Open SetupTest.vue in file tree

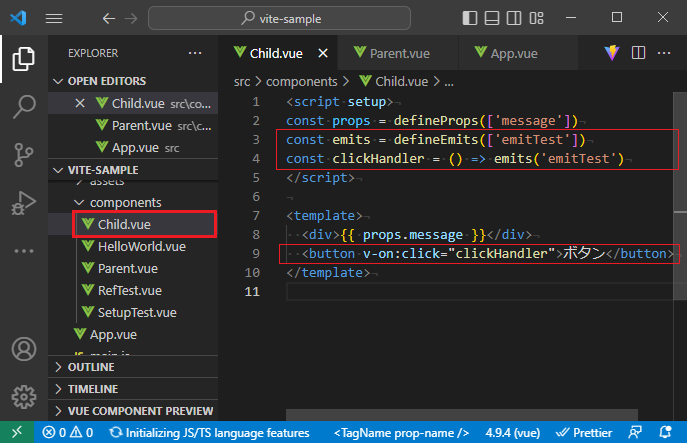[133, 312]
